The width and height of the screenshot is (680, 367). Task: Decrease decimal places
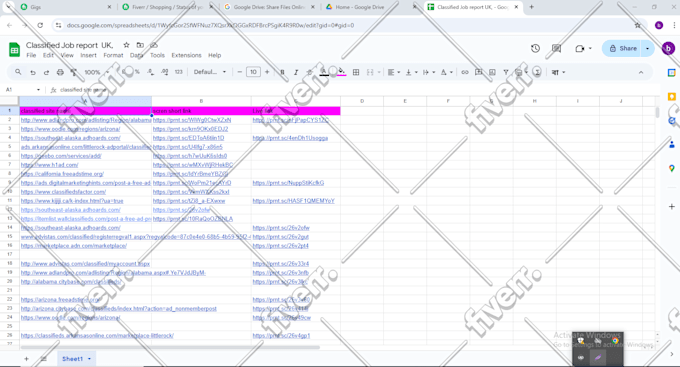click(150, 72)
